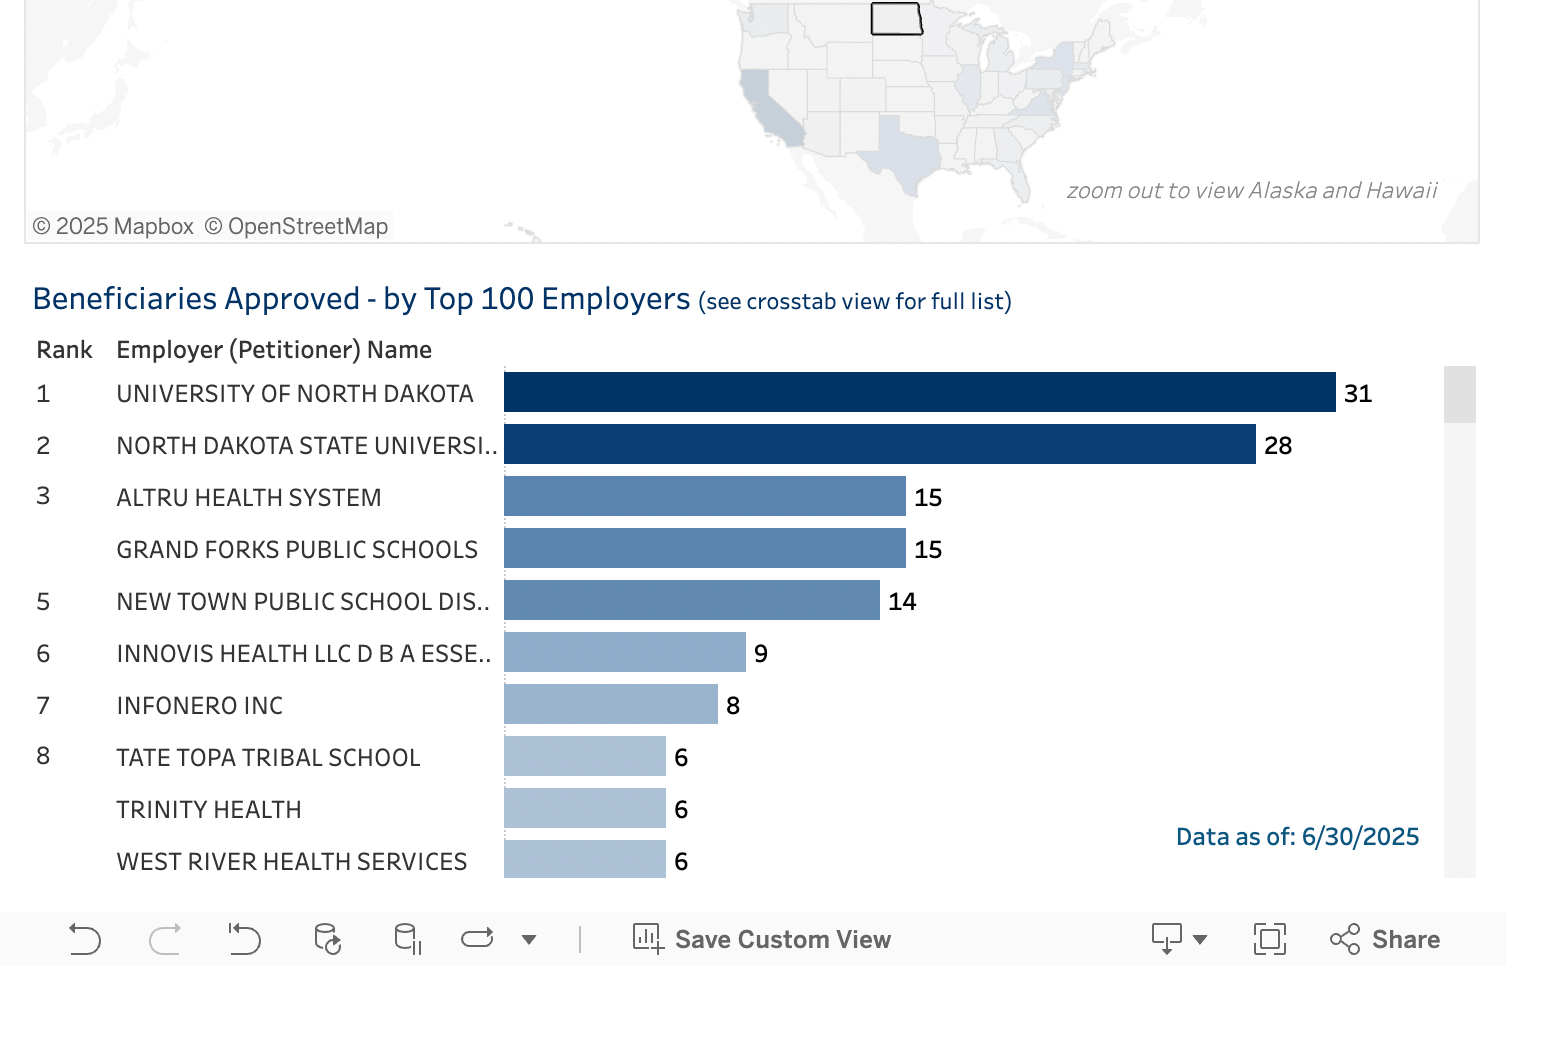Open the crosstab view for full list
The image size is (1564, 1038).
pyautogui.click(x=854, y=301)
